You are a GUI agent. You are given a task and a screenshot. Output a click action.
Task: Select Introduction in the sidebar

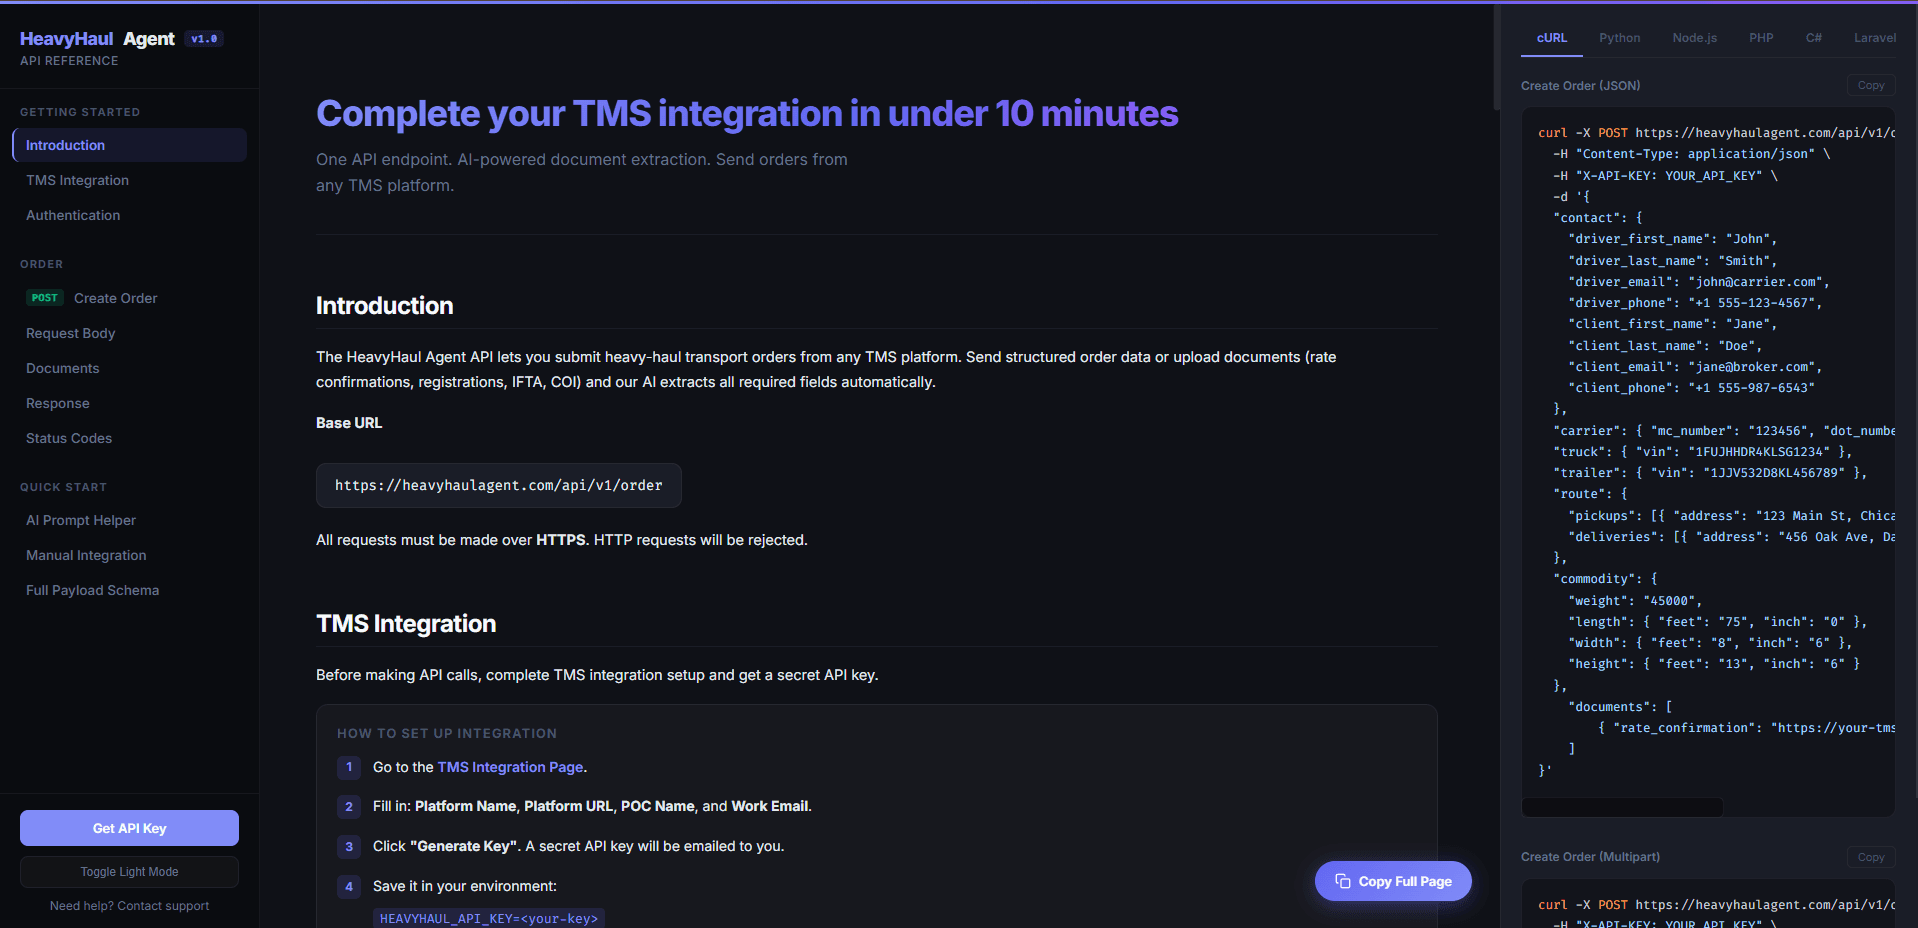[129, 145]
